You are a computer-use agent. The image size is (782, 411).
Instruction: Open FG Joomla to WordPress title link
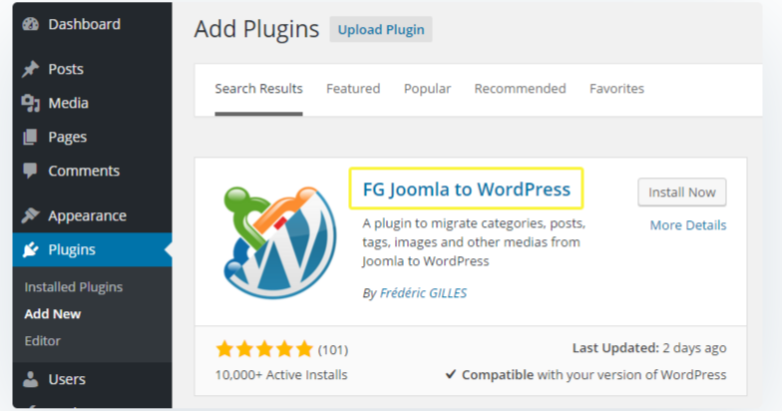point(466,188)
